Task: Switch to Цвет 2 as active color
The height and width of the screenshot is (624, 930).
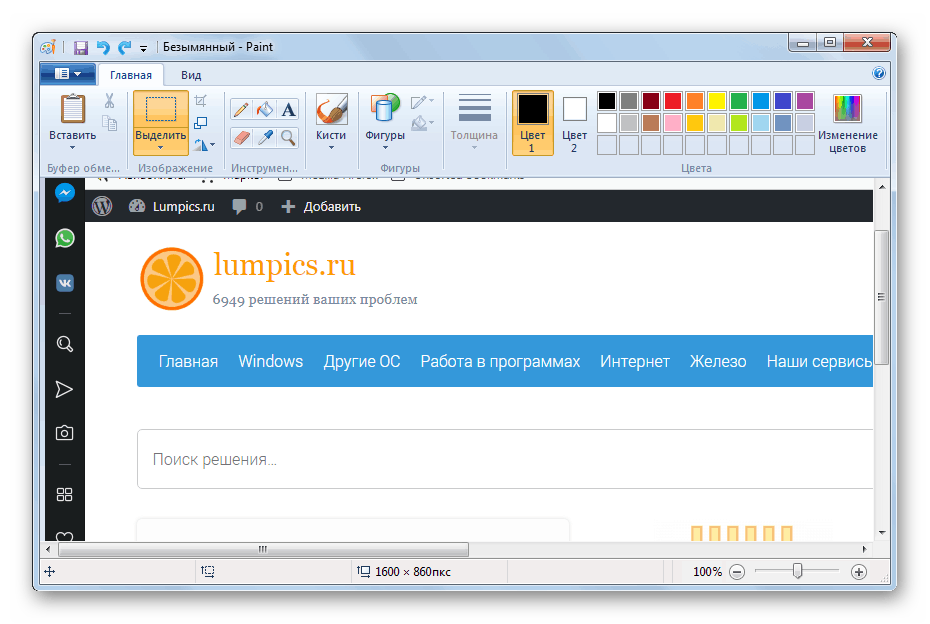Action: click(573, 120)
